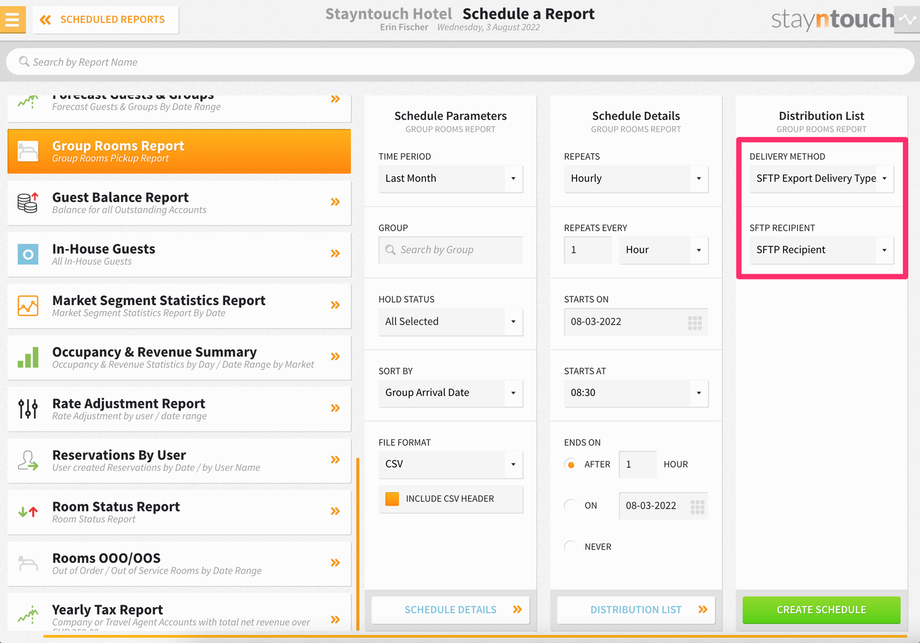
Task: Click Create Schedule button
Action: (x=821, y=610)
